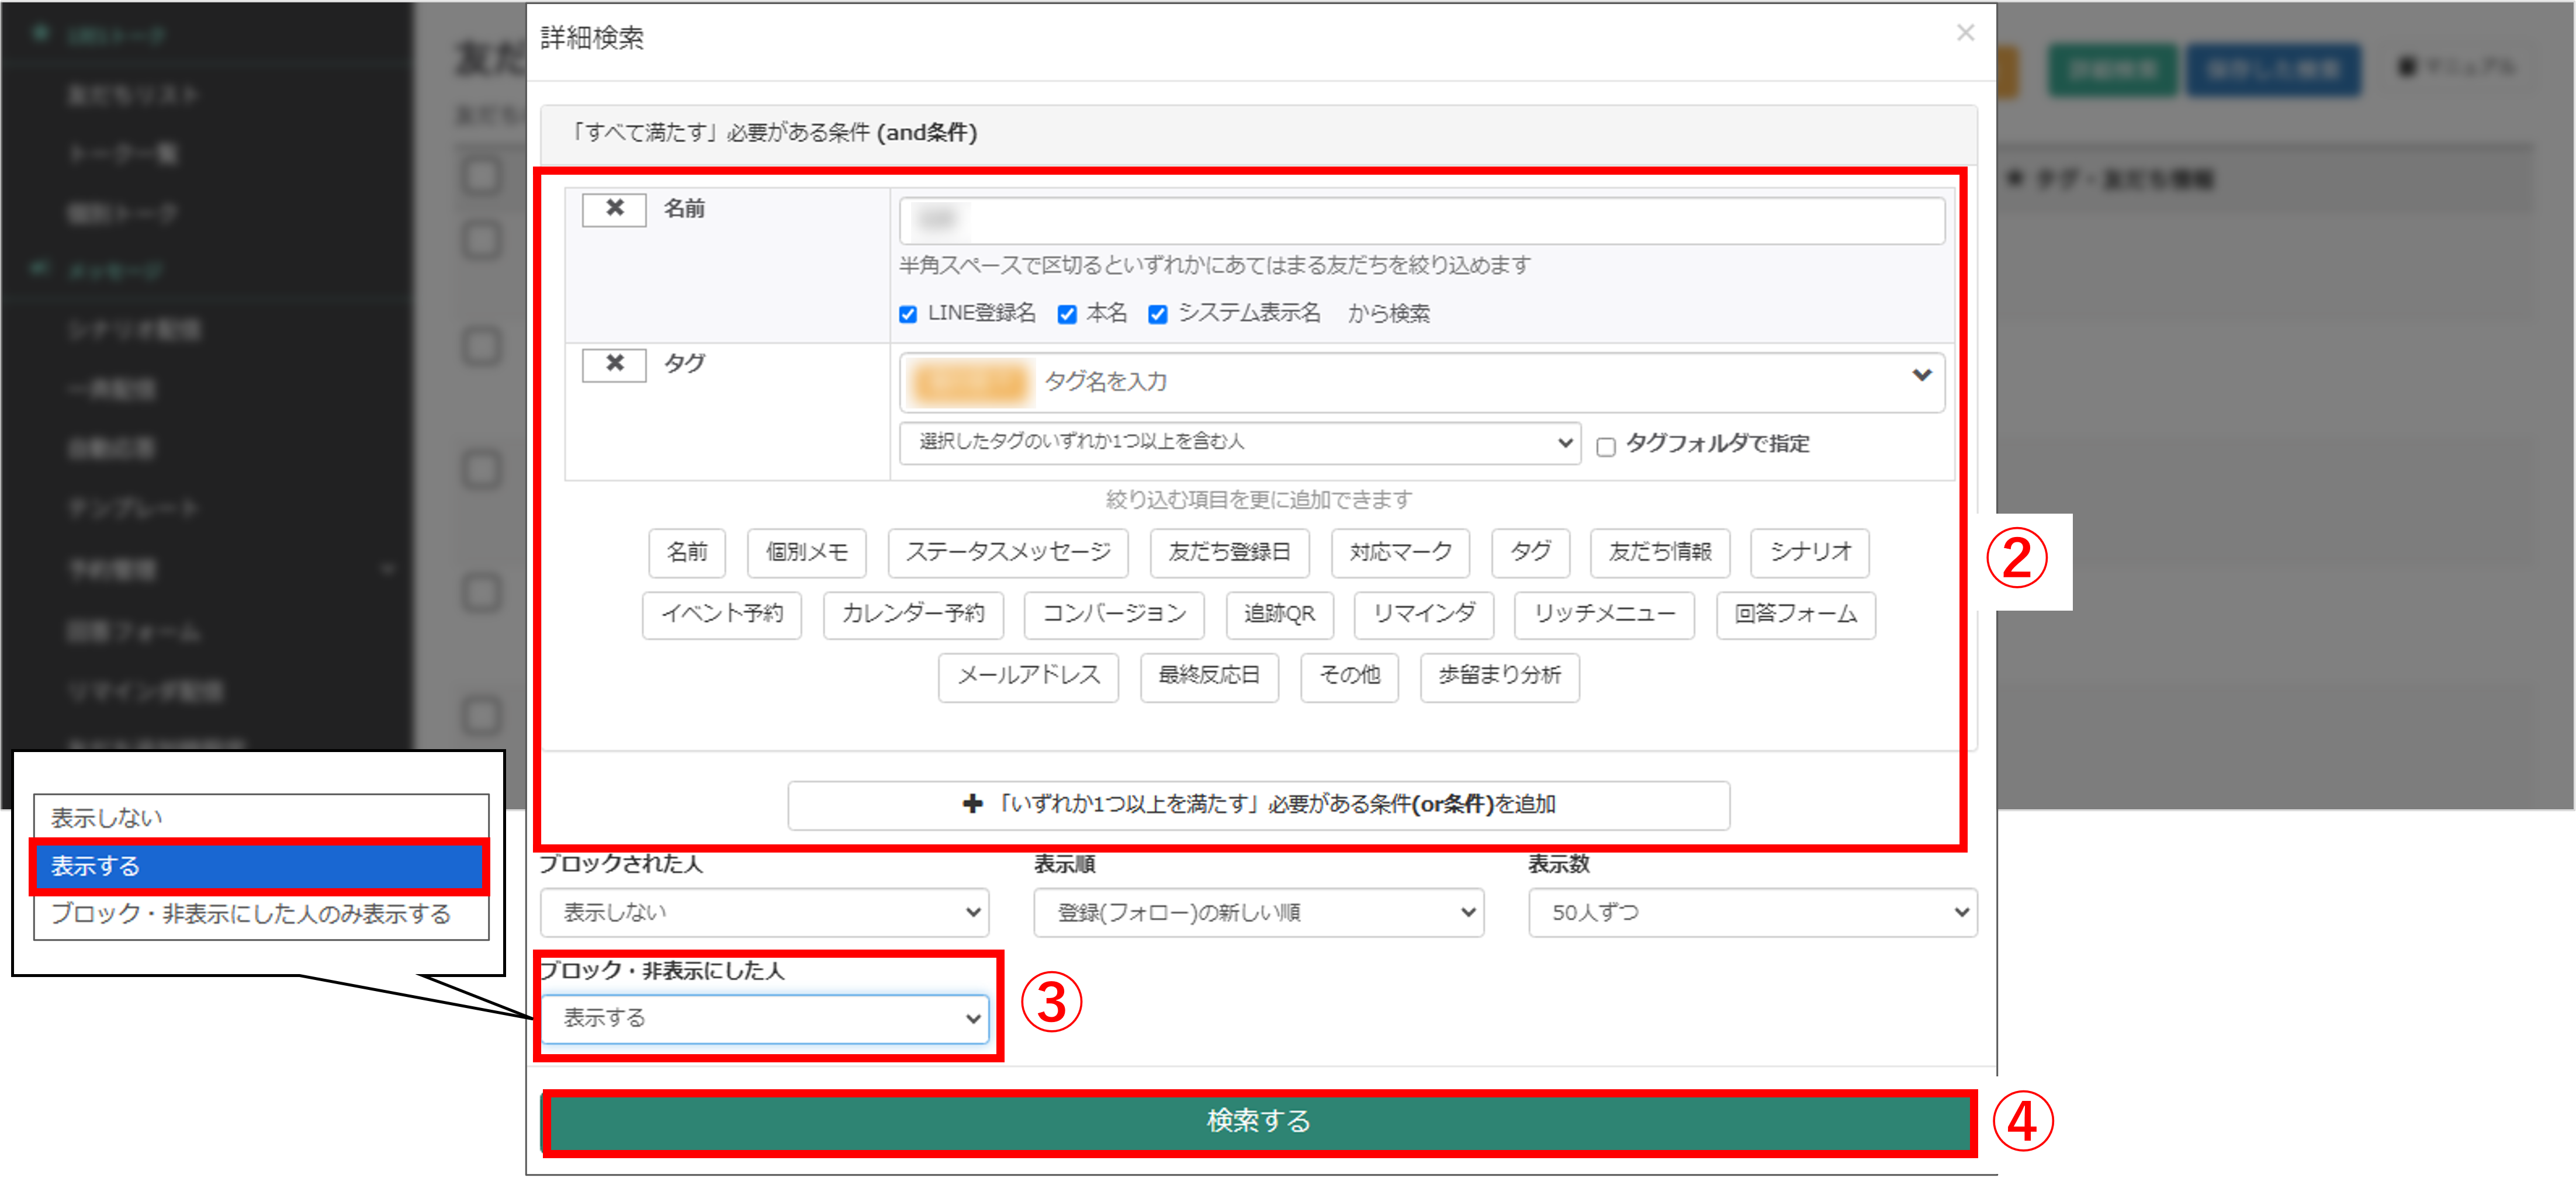Image resolution: width=2576 pixels, height=1202 pixels.
Task: Remove the 名前 condition with its X icon
Action: coord(614,209)
